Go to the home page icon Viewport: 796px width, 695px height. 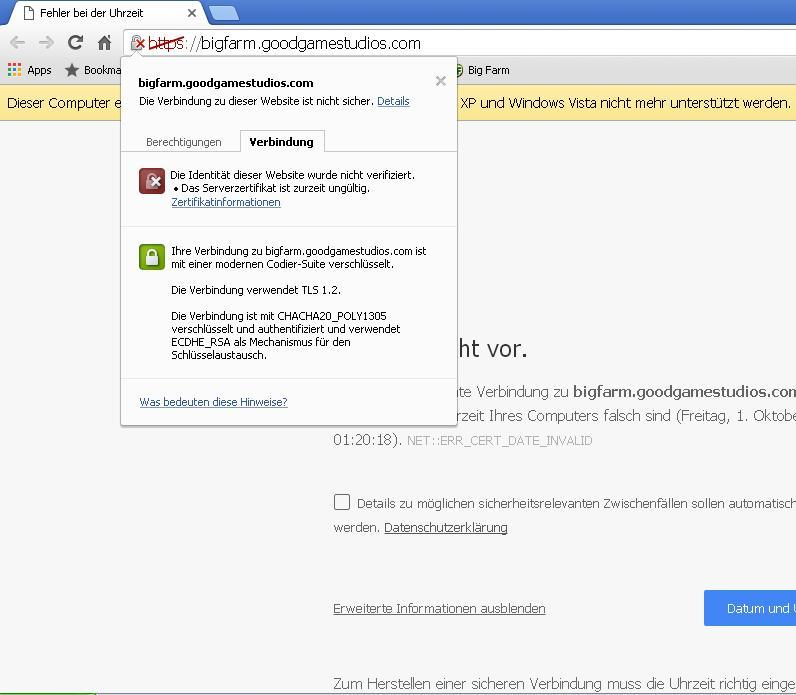pos(105,43)
